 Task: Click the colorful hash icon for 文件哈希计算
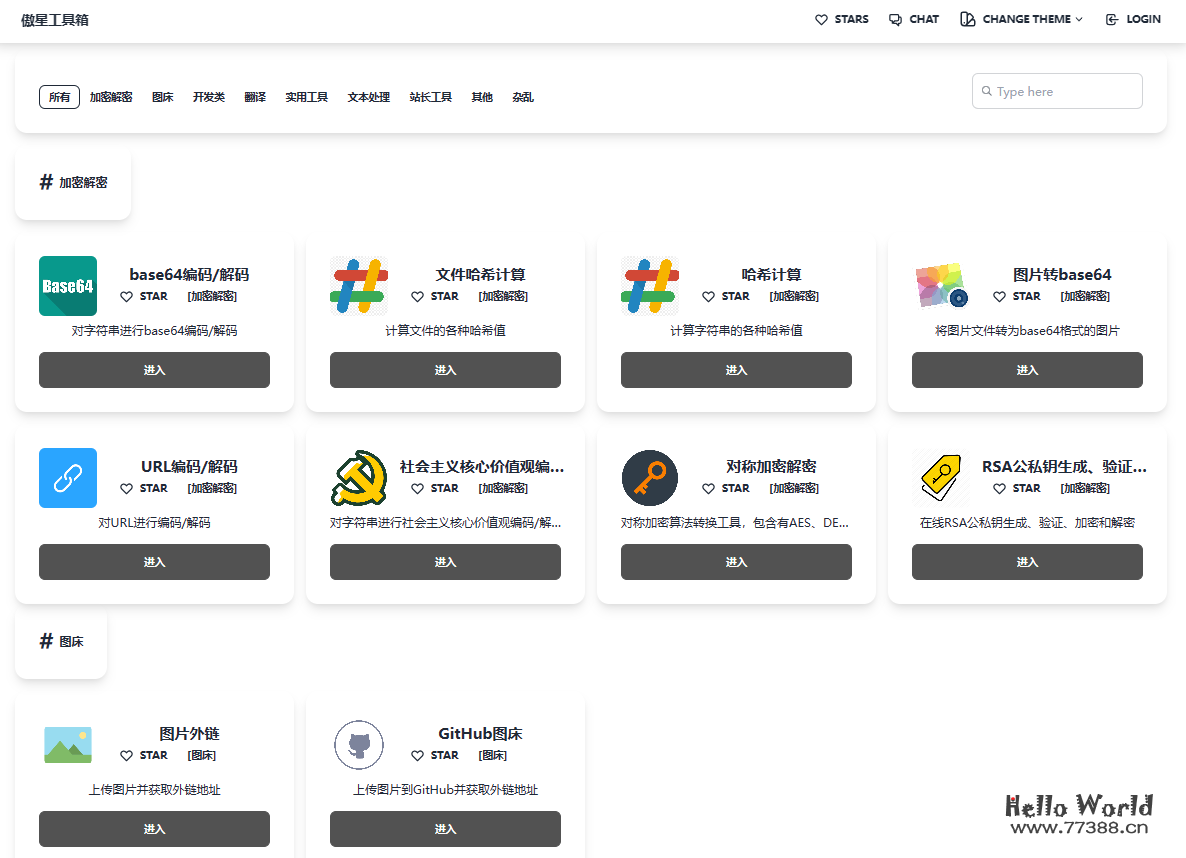tap(358, 285)
